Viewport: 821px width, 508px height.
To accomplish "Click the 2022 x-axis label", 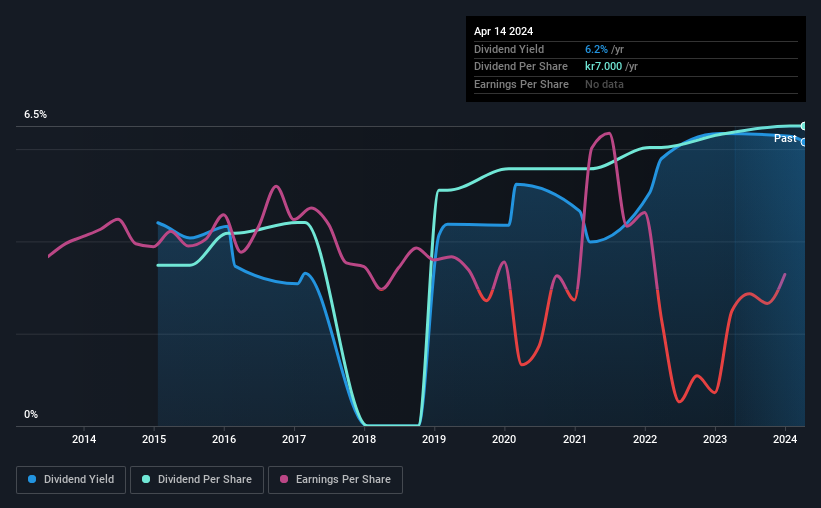I will click(645, 439).
